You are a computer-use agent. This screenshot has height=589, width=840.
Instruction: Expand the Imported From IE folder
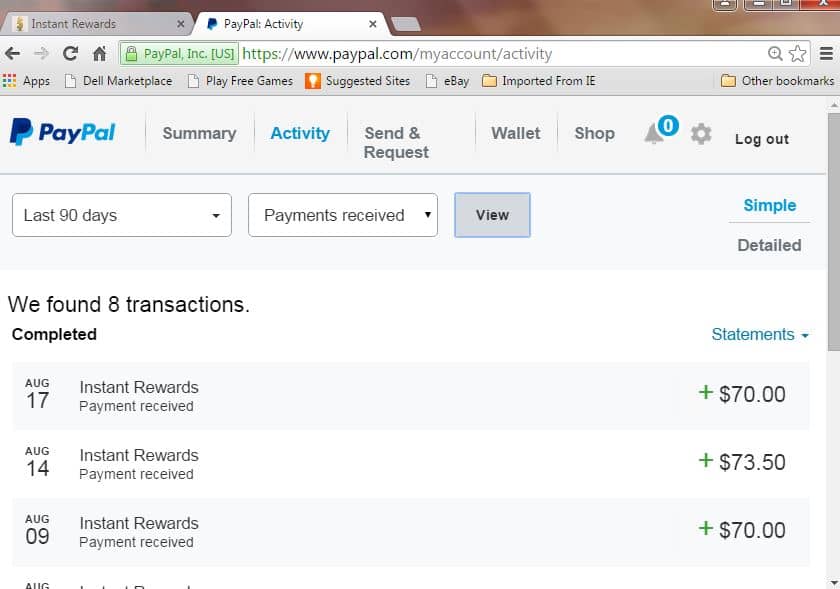(x=538, y=81)
